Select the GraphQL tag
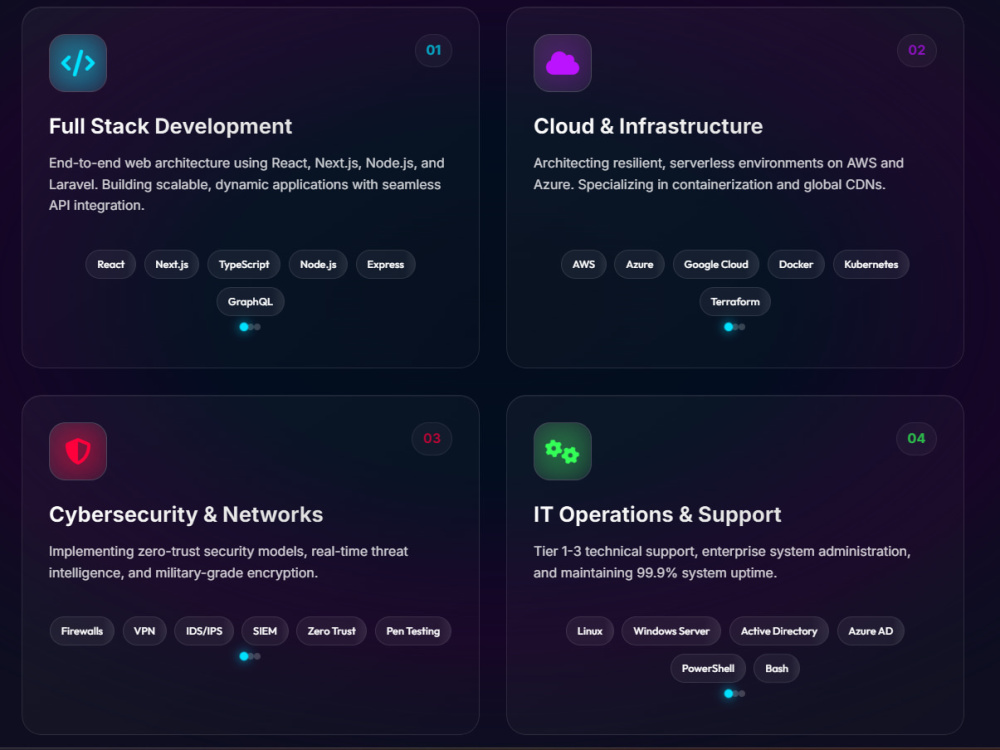Viewport: 1000px width, 750px height. click(250, 302)
